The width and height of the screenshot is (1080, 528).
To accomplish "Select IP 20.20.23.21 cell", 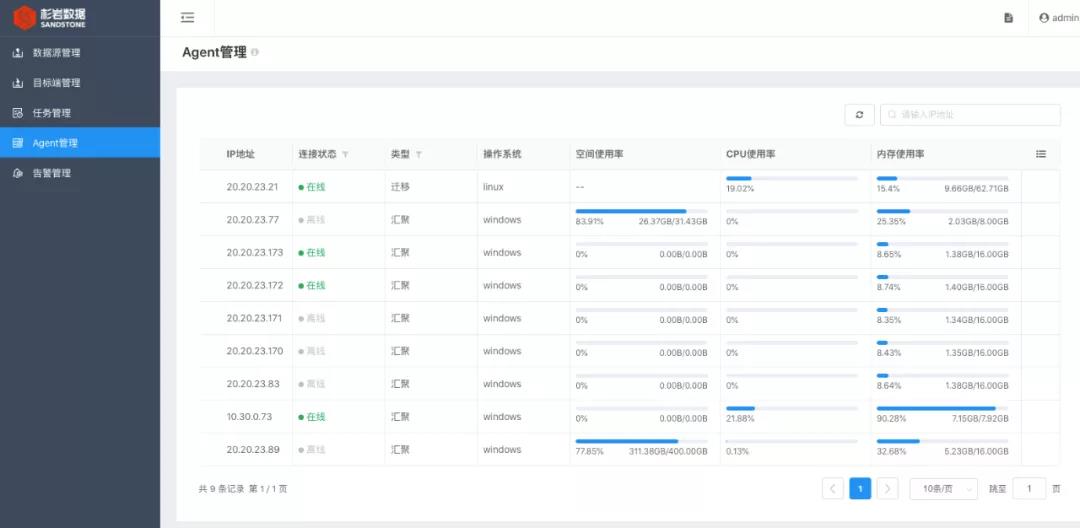I will coord(252,187).
